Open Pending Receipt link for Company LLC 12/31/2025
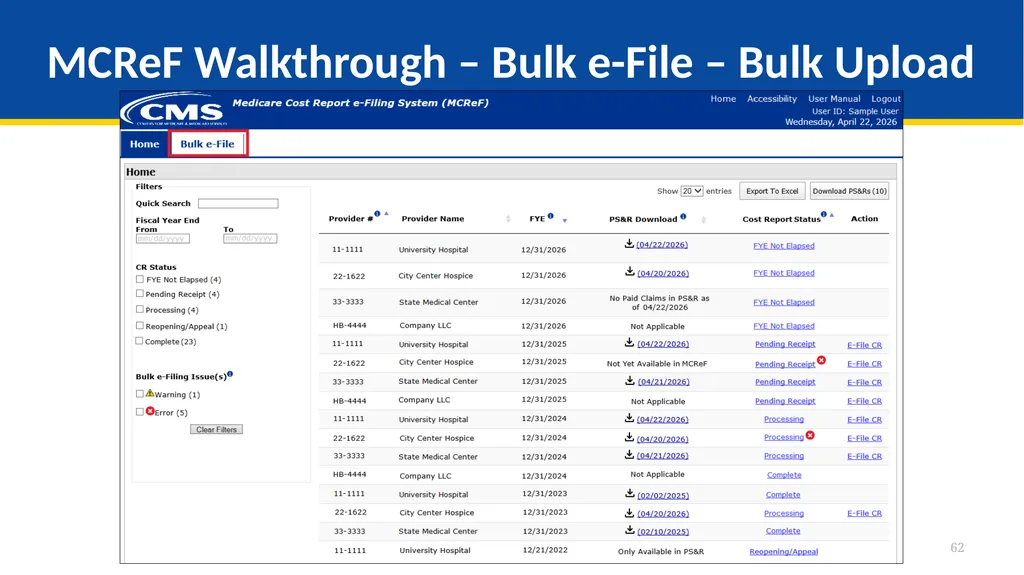Viewport: 1024px width, 575px height. coord(785,401)
